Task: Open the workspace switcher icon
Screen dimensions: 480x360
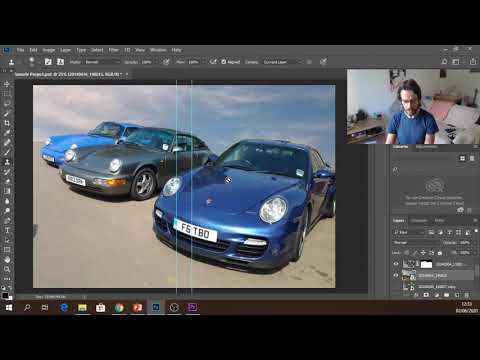Action: 456,62
